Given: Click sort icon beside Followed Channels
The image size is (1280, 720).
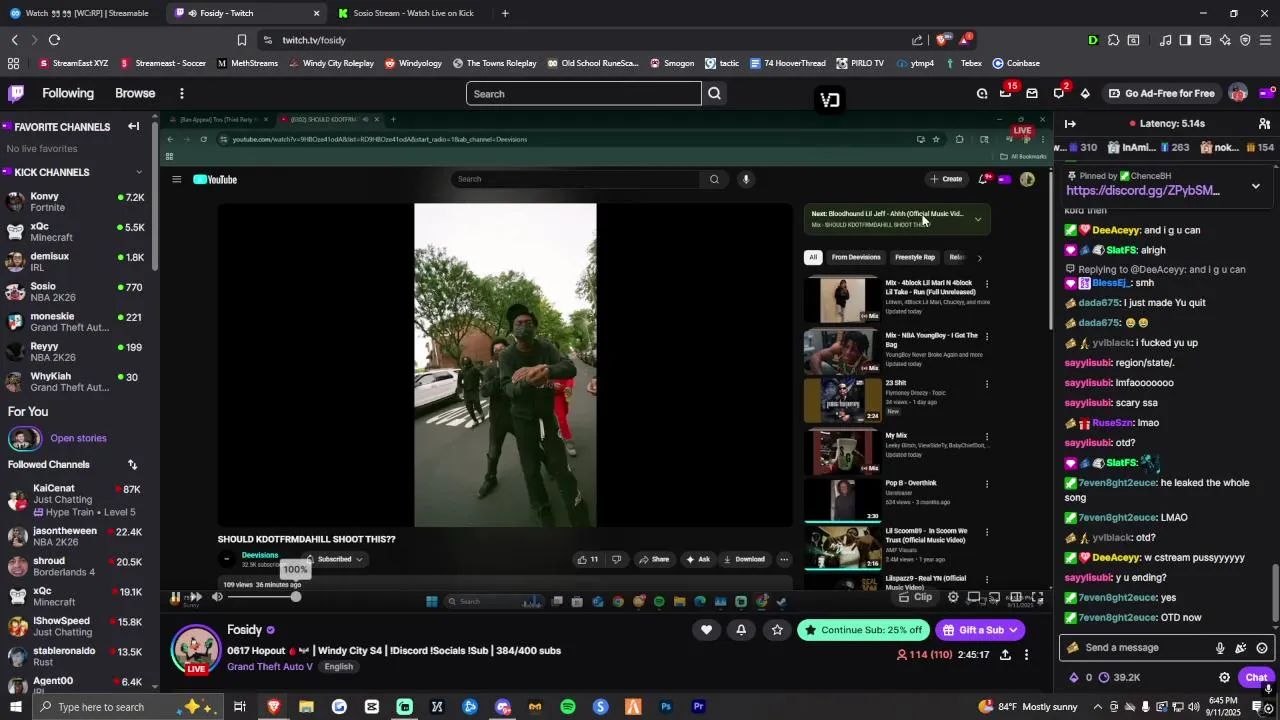Looking at the screenshot, I should tap(132, 465).
